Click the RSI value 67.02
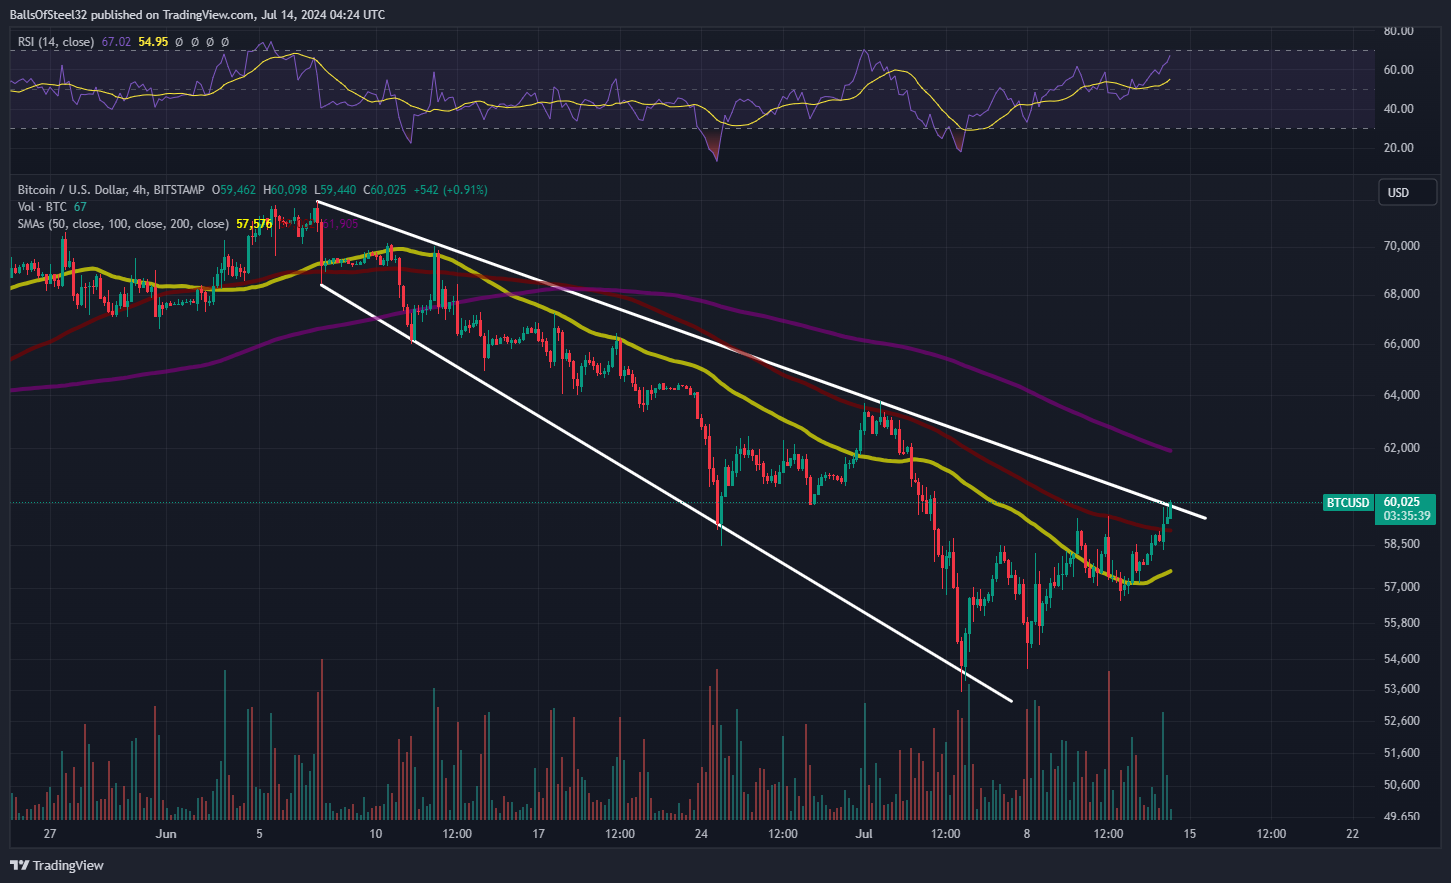The width and height of the screenshot is (1451, 883). pyautogui.click(x=116, y=42)
